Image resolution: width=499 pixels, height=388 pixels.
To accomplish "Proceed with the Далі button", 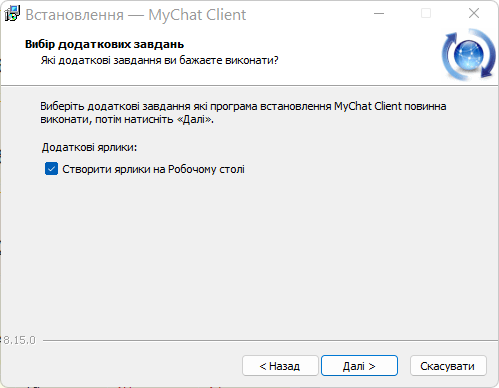I will point(359,366).
